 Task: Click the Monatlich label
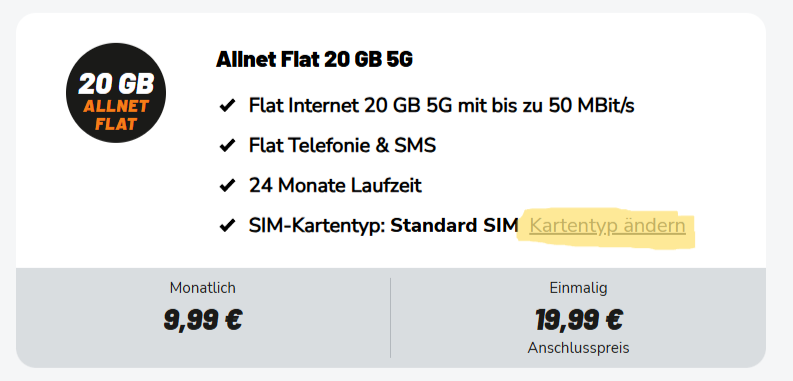203,288
